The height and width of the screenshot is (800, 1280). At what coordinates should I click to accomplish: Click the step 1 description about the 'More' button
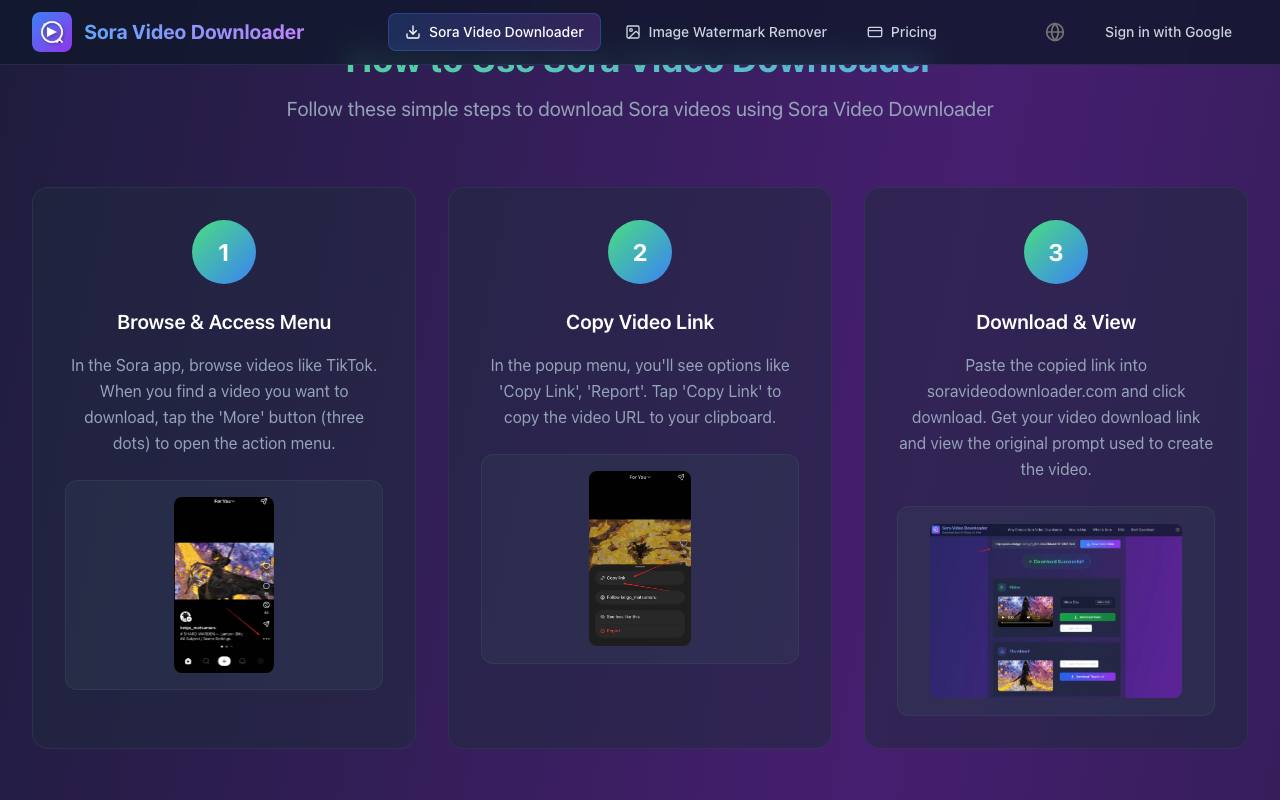tap(224, 404)
